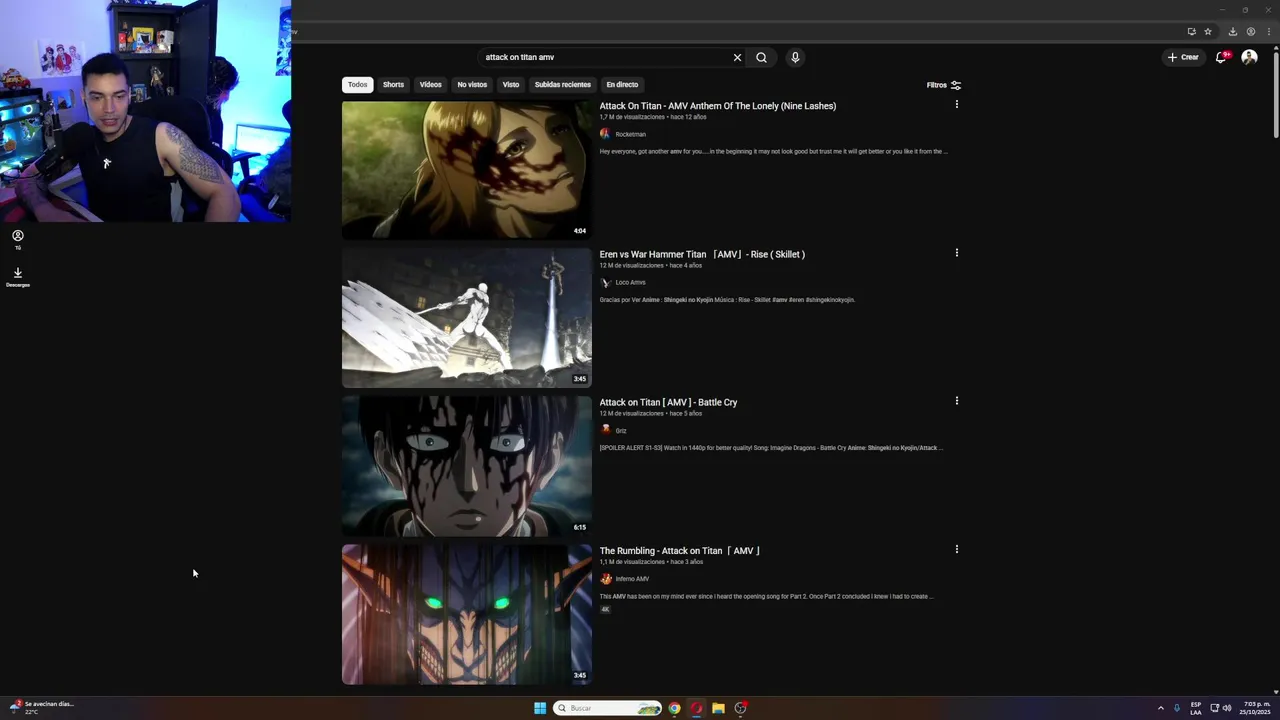Open three-dot menu for The Rumbling video
This screenshot has height=720, width=1280.
click(956, 549)
